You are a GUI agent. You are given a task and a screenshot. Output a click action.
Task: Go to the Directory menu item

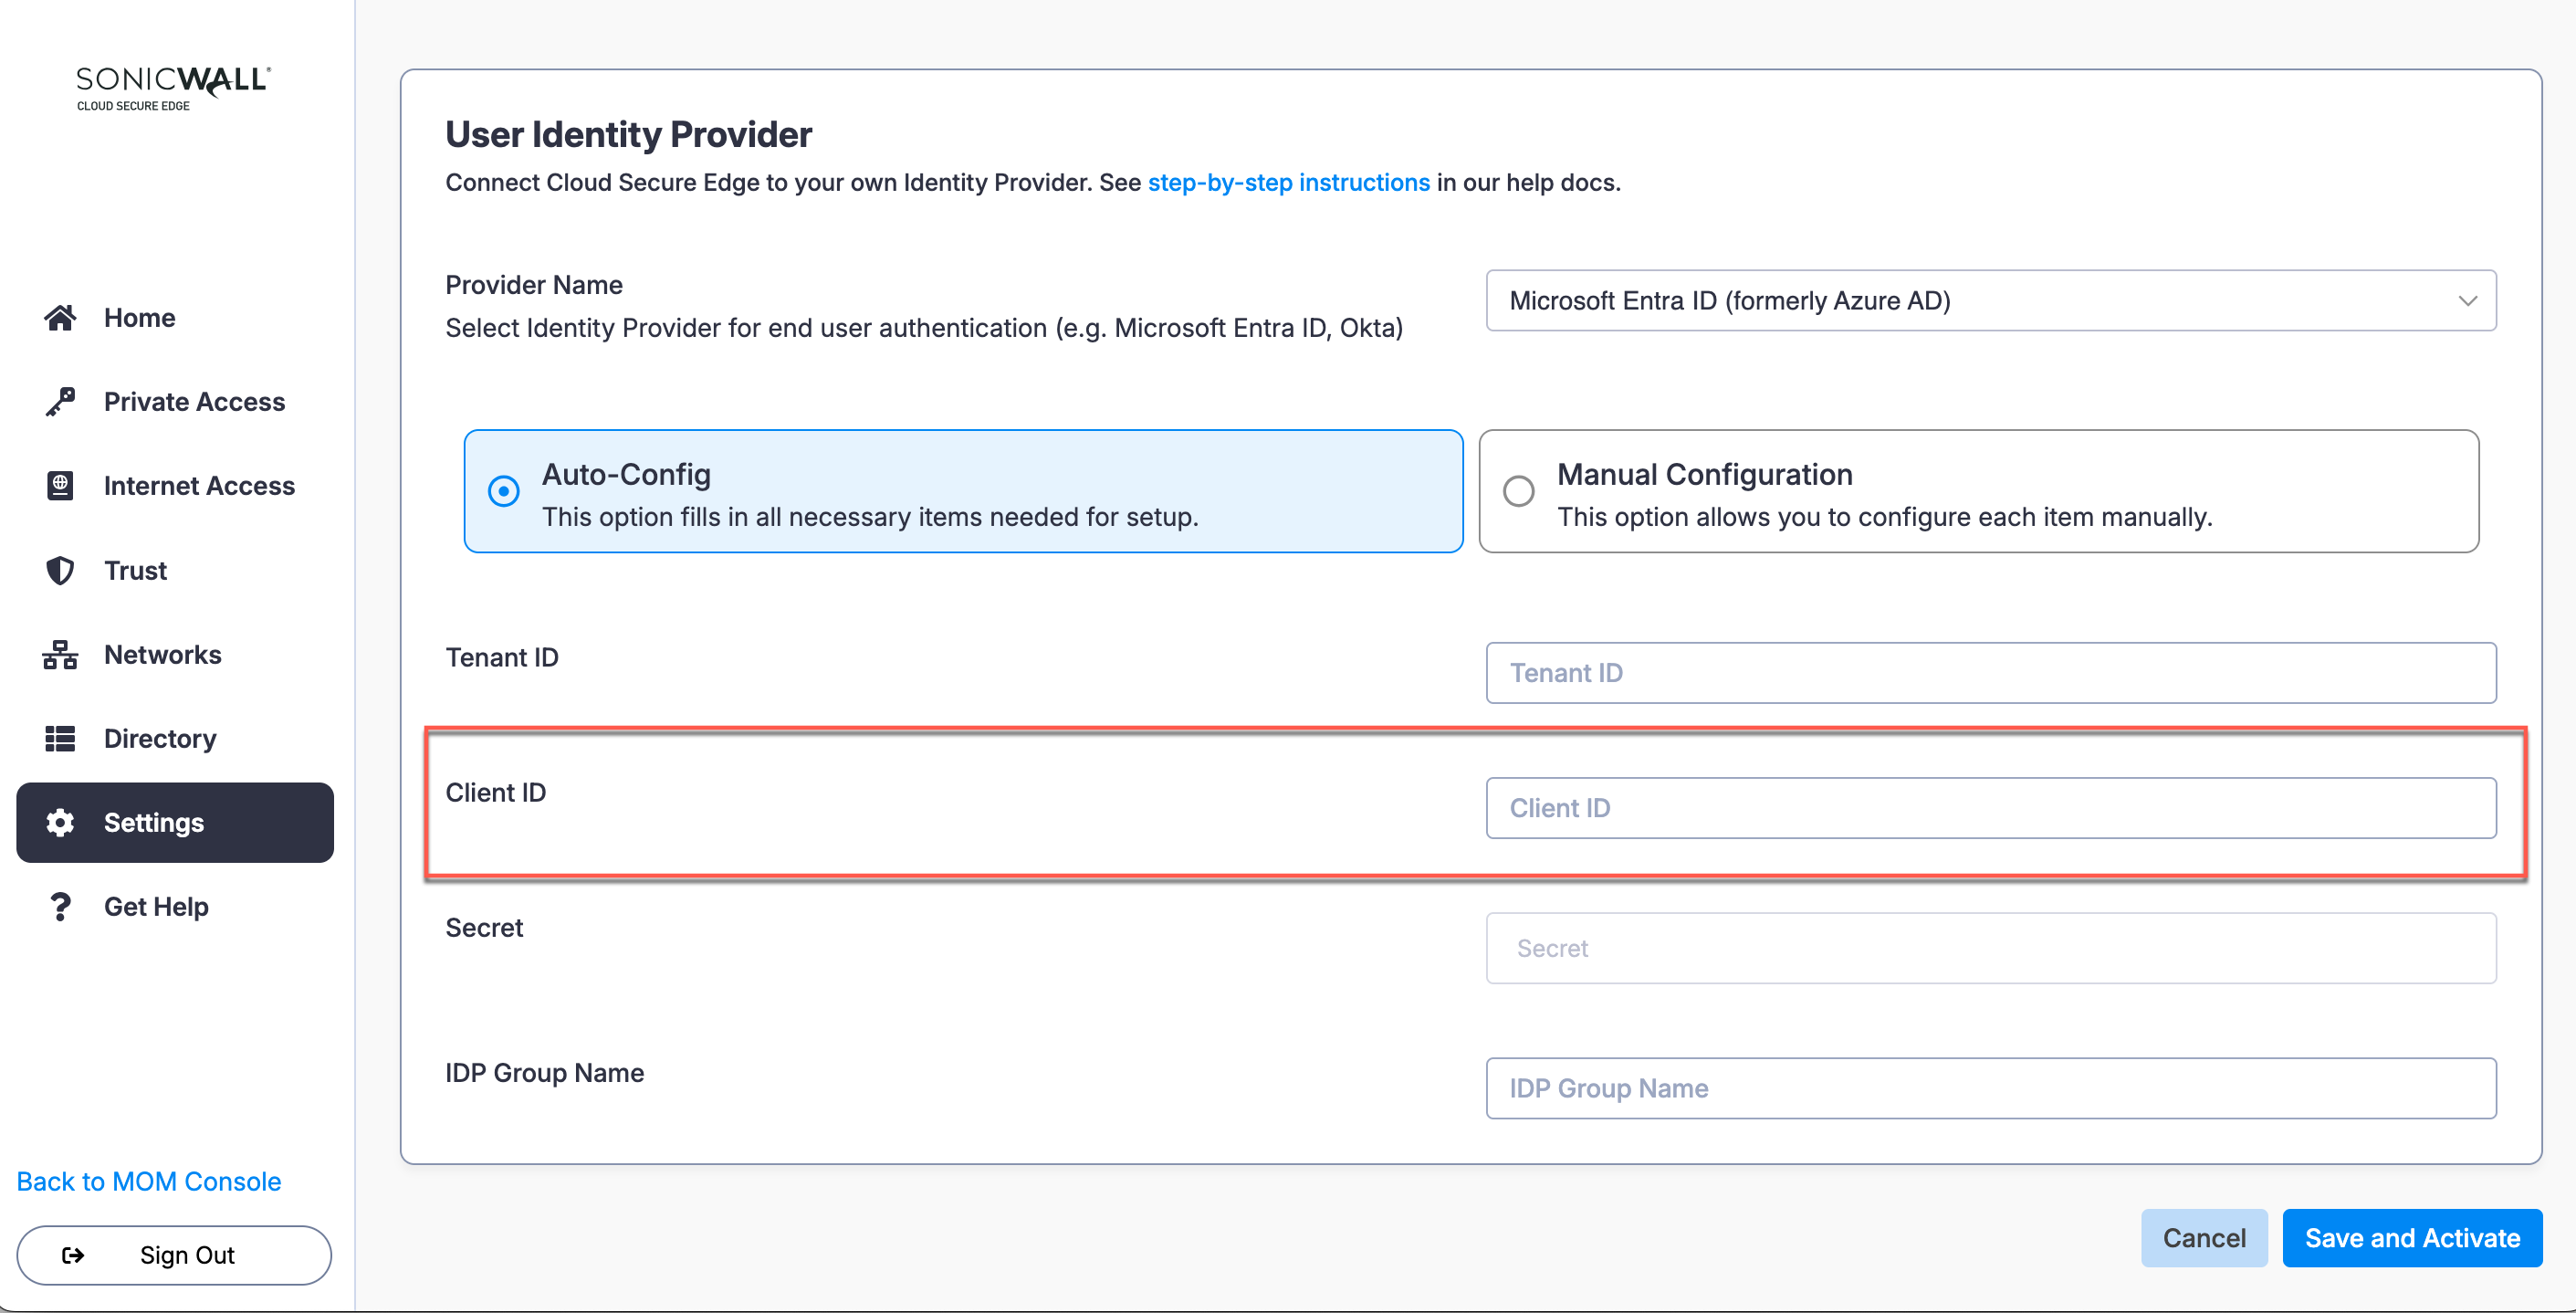click(160, 739)
